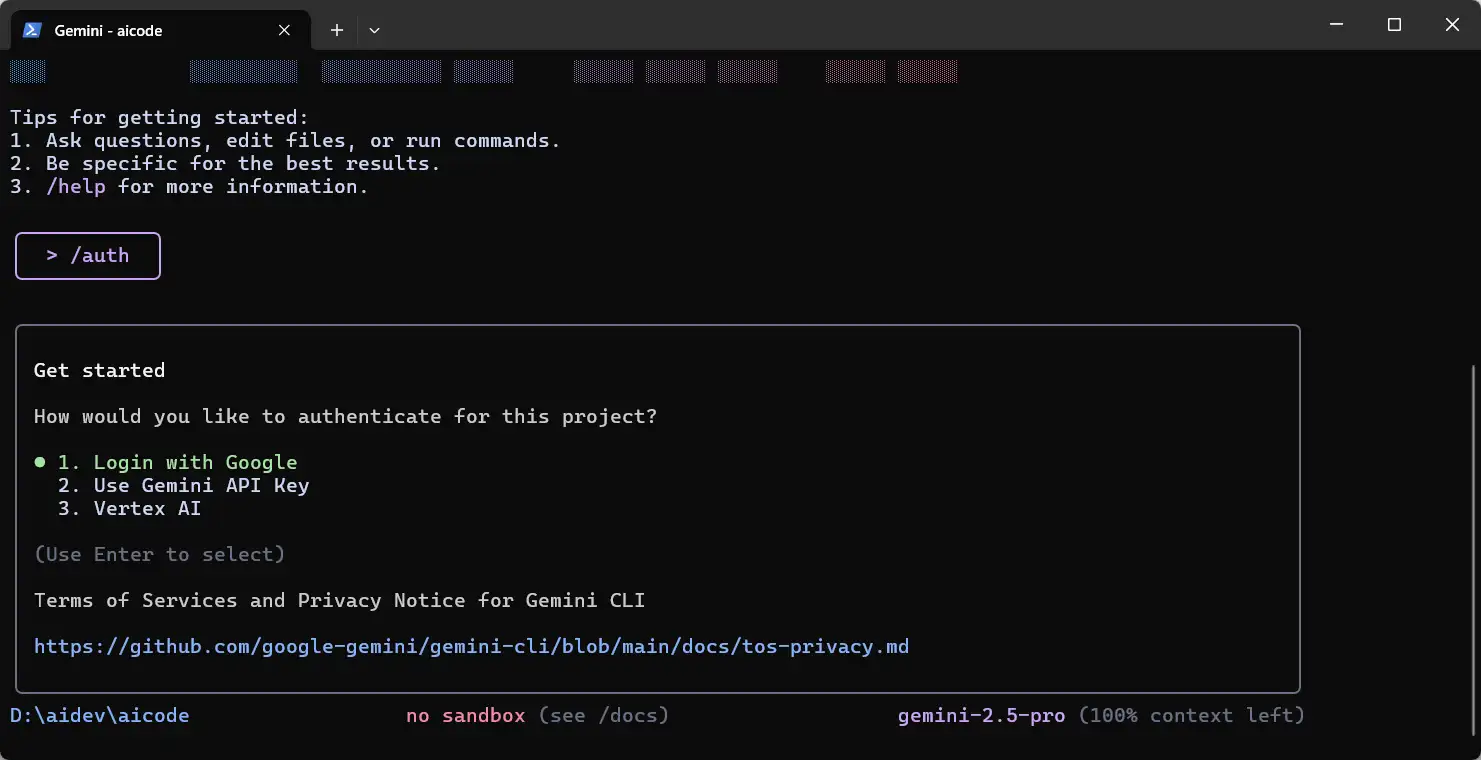Close the Windows Terminal window

coord(1452,25)
